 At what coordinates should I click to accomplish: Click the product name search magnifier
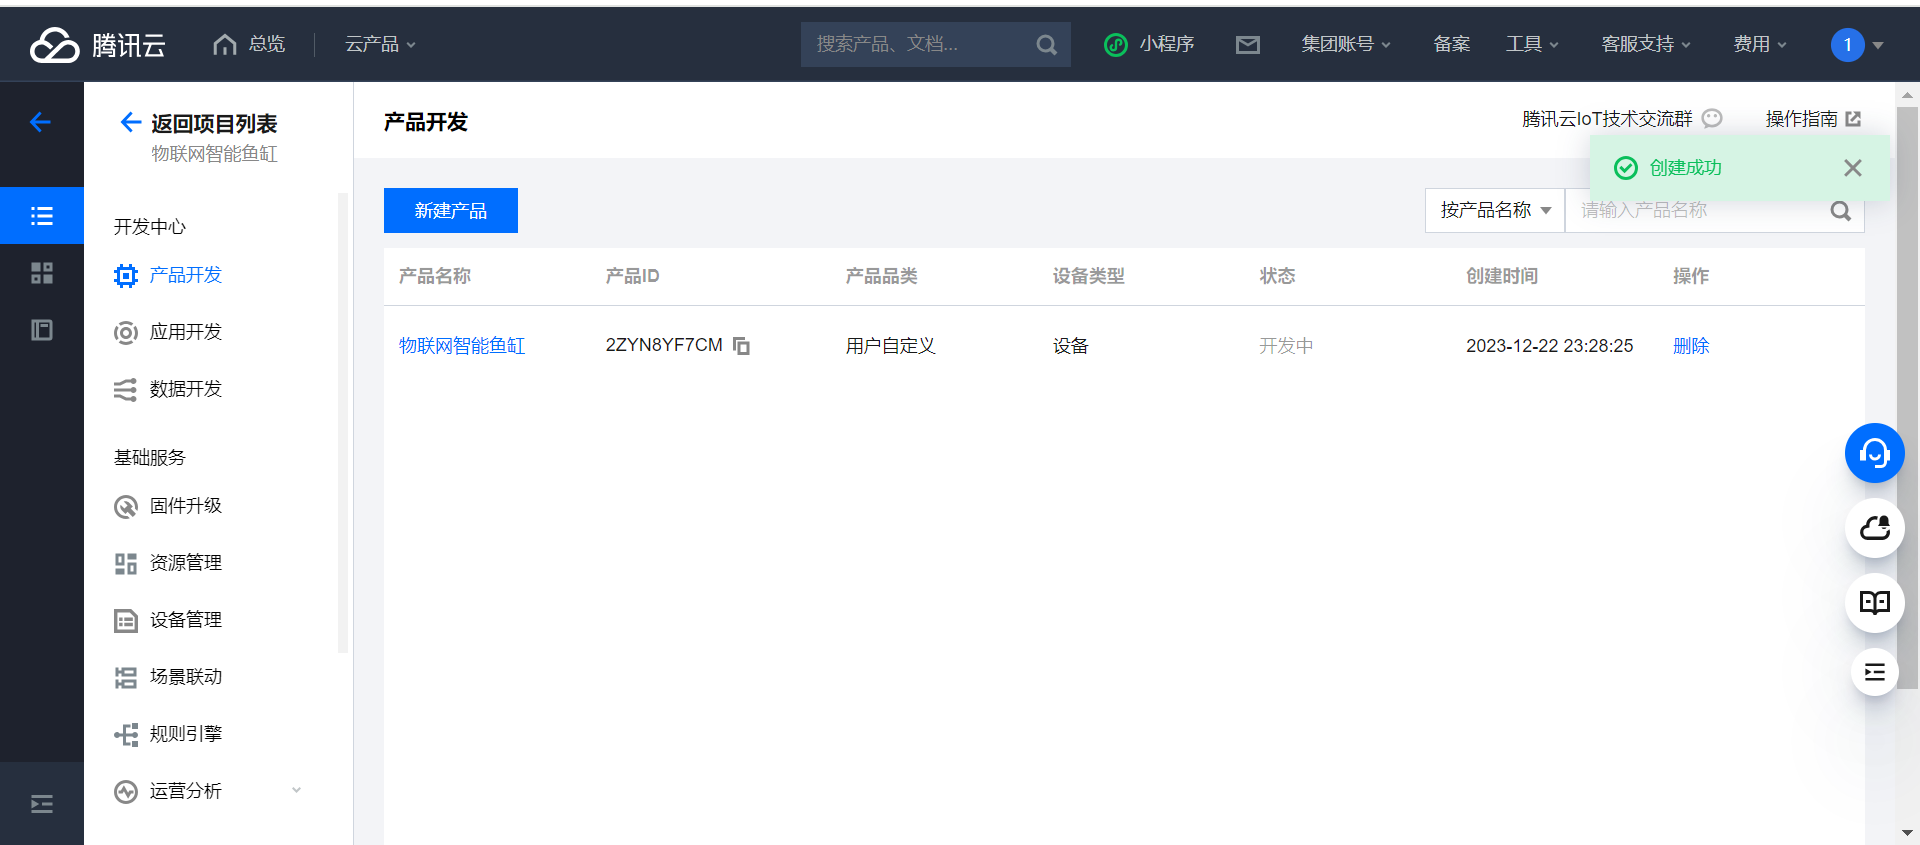(x=1840, y=211)
